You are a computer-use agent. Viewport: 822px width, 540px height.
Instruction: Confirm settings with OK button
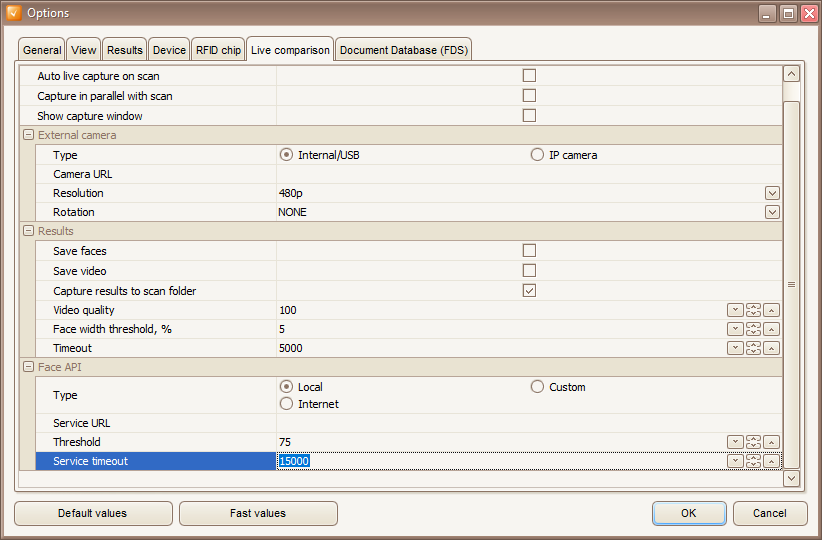[689, 513]
